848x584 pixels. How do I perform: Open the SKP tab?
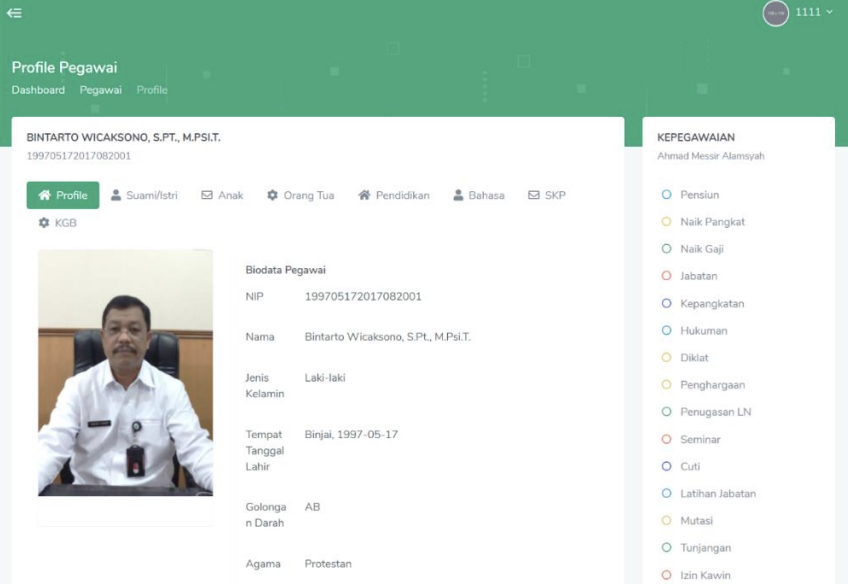point(547,195)
